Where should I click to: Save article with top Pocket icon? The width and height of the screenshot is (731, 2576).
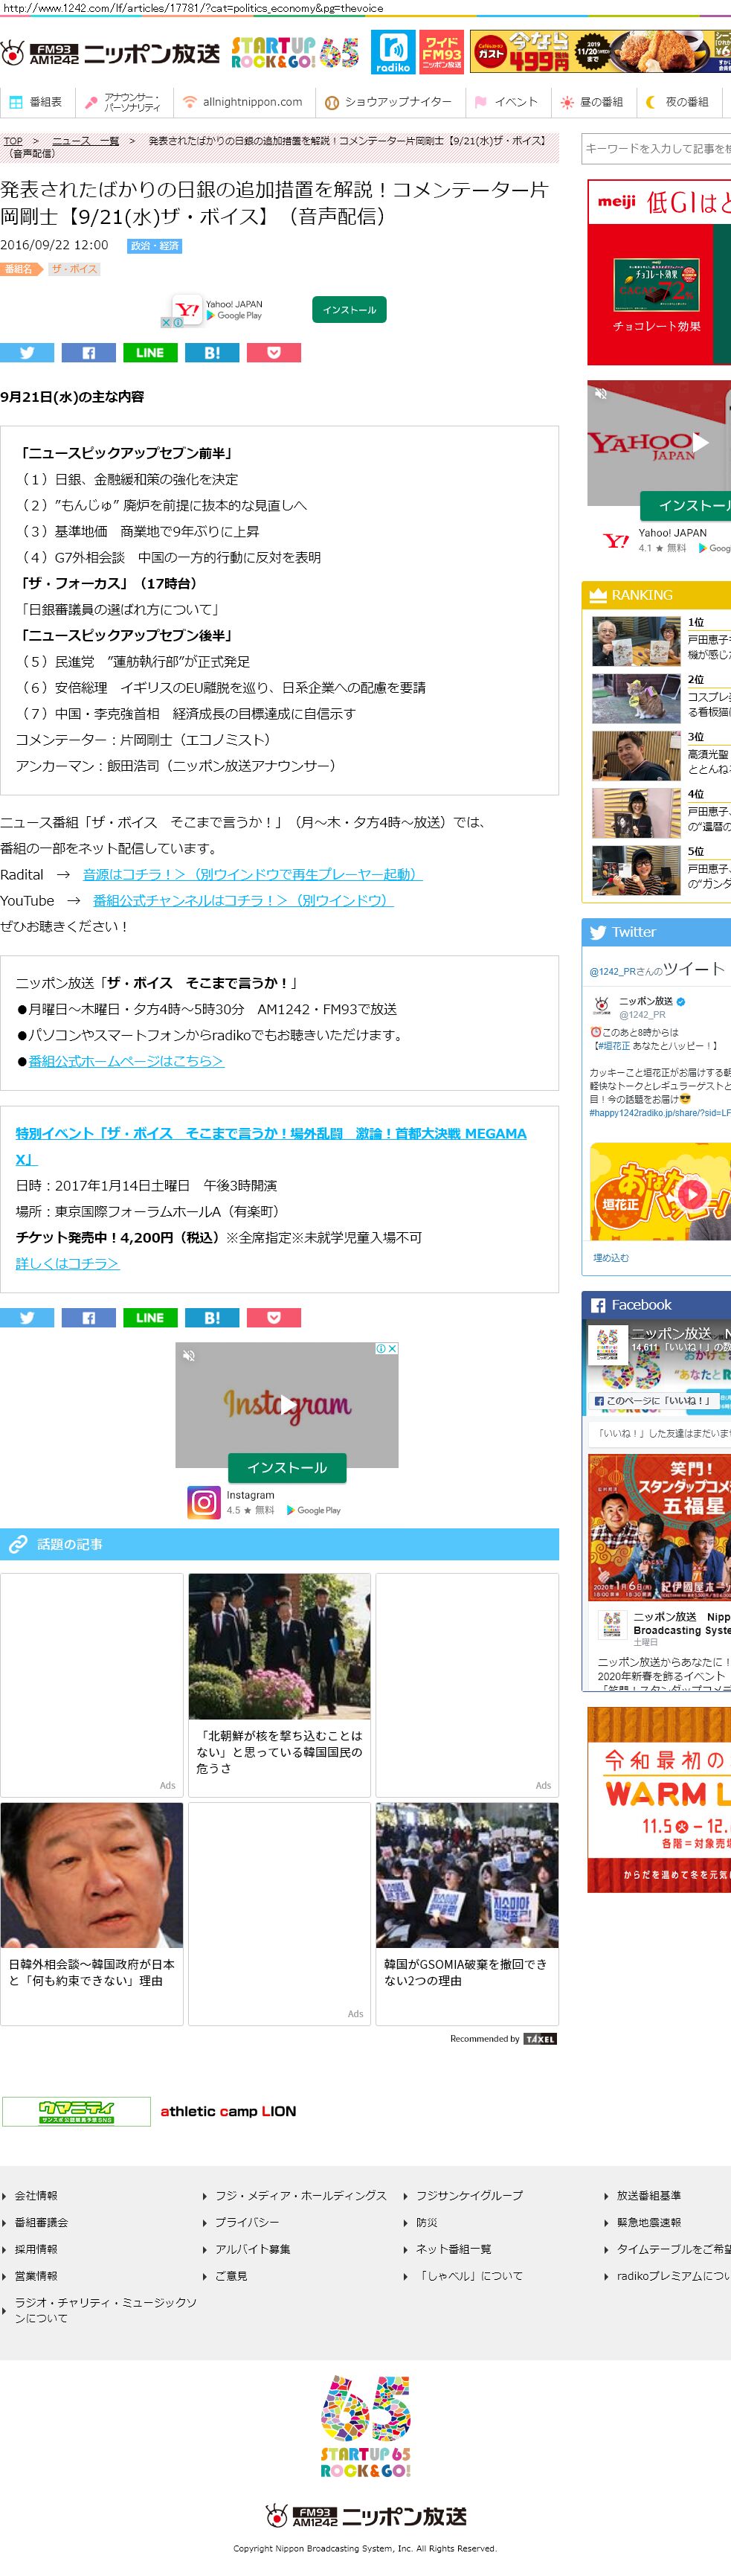click(x=274, y=353)
